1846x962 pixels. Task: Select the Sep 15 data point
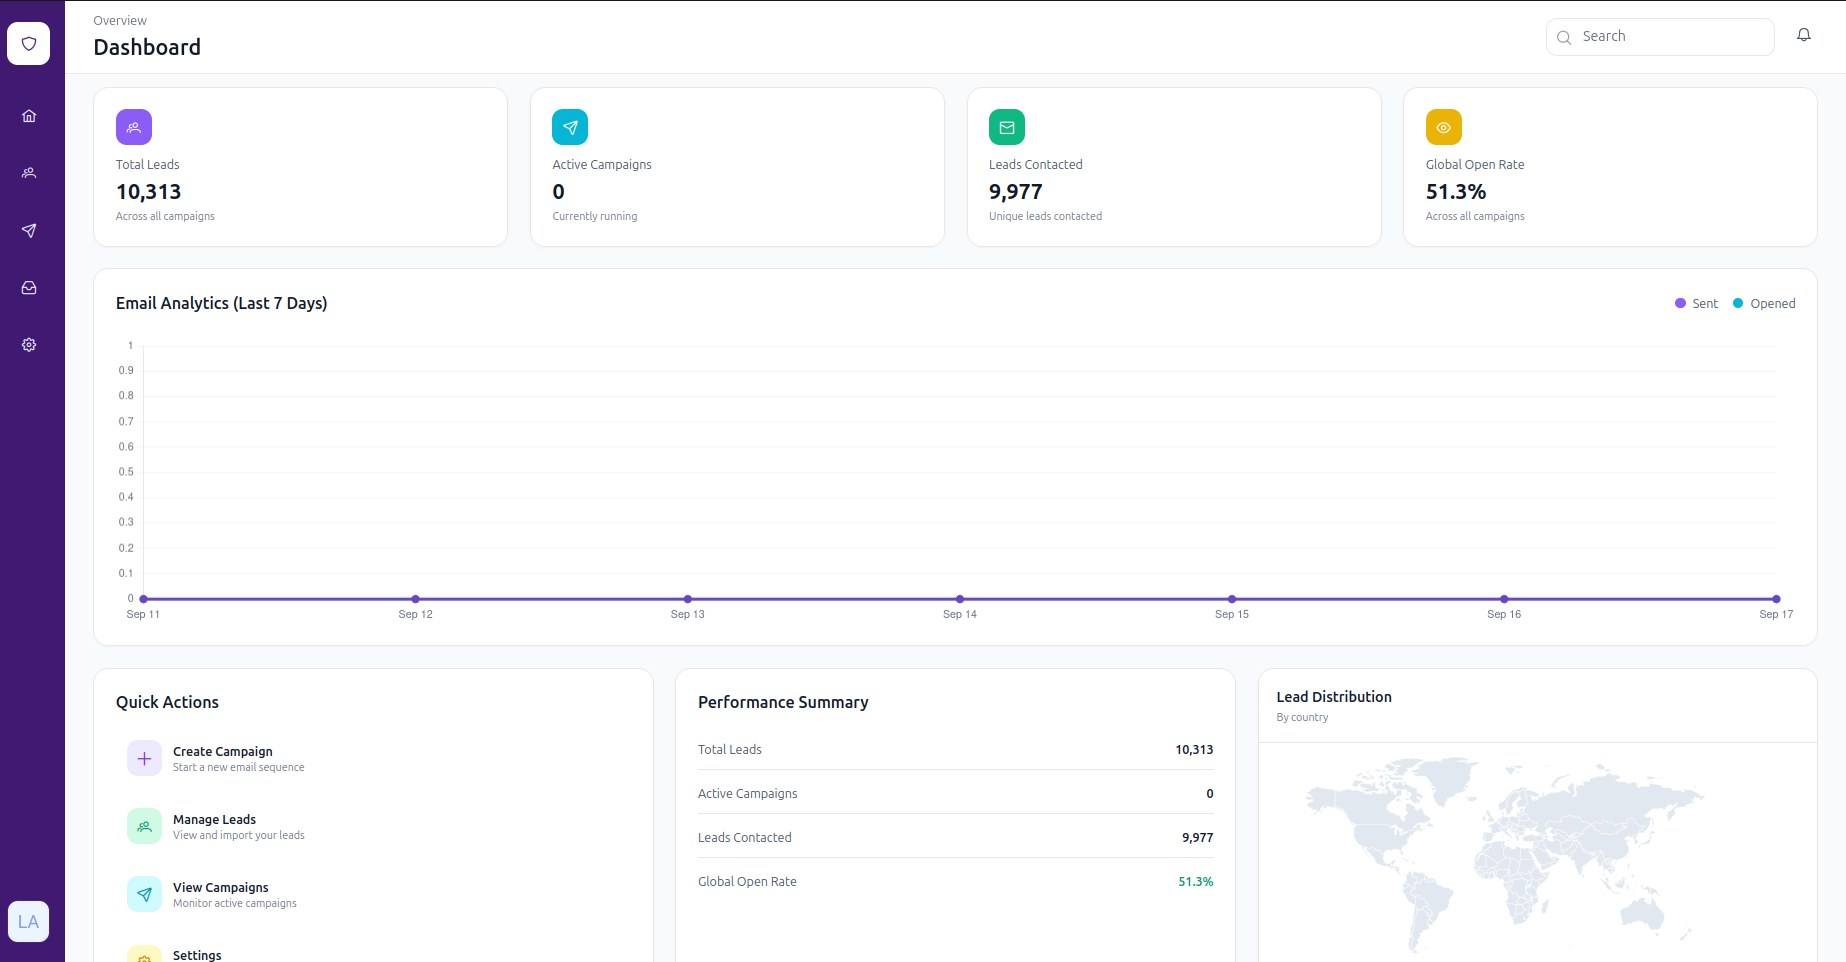pos(1232,599)
